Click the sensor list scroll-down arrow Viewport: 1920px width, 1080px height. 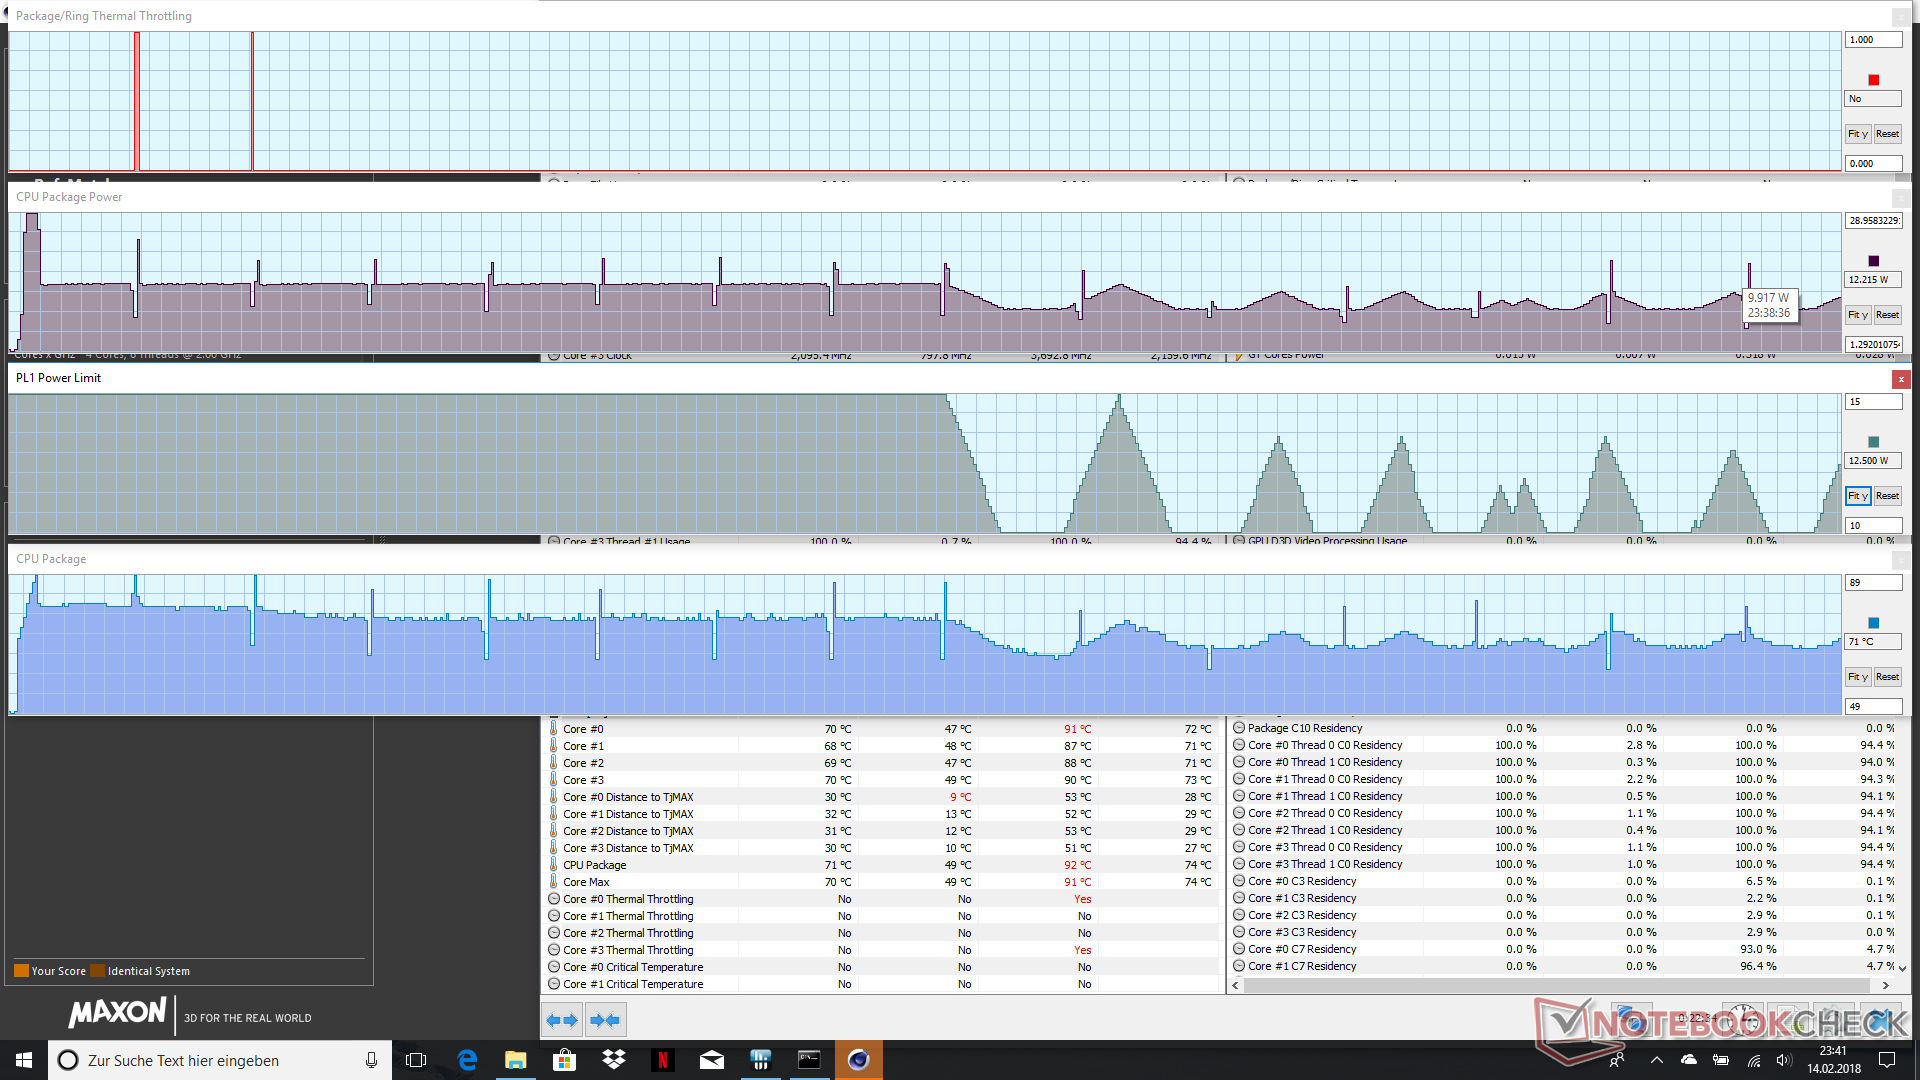[1902, 968]
